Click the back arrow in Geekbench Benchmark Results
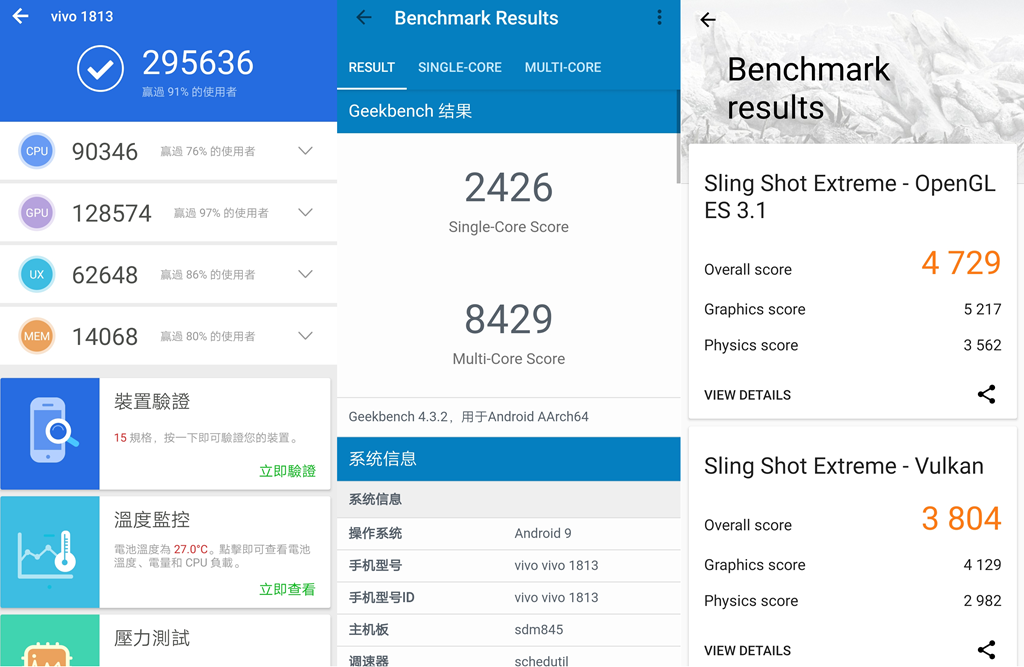1024x667 pixels. tap(364, 18)
